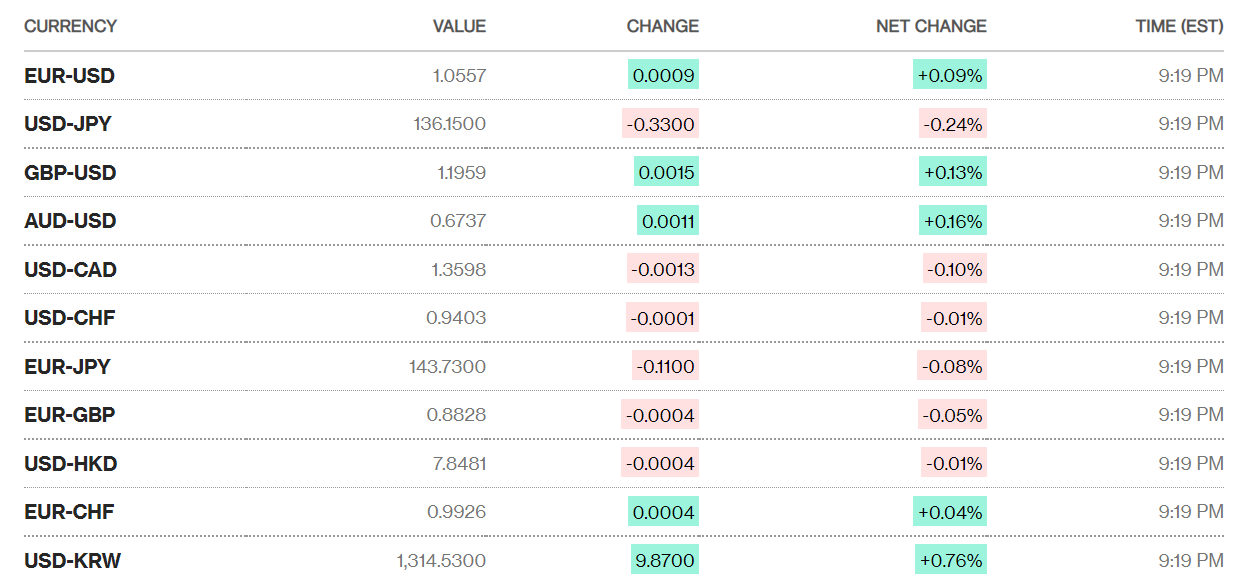Open EUR-GBP pair details
Viewport: 1249px width, 577px height.
[69, 415]
